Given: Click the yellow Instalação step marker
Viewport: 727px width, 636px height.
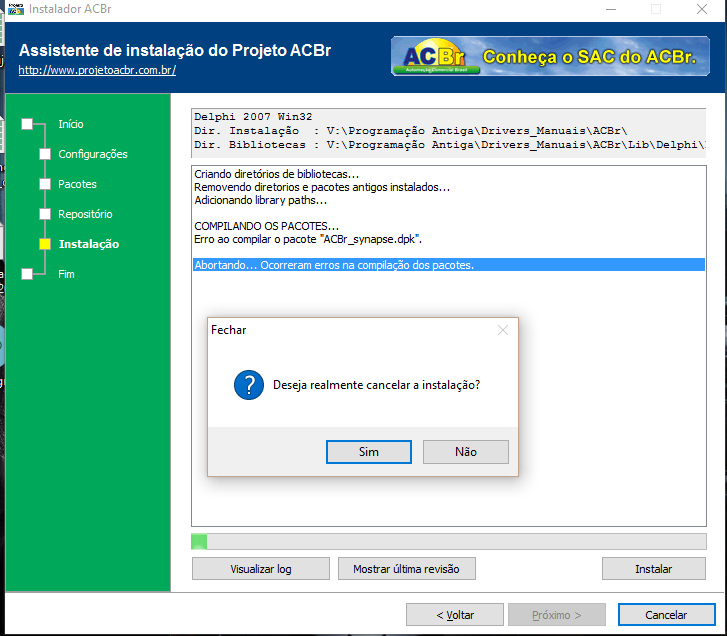Looking at the screenshot, I should (x=45, y=244).
